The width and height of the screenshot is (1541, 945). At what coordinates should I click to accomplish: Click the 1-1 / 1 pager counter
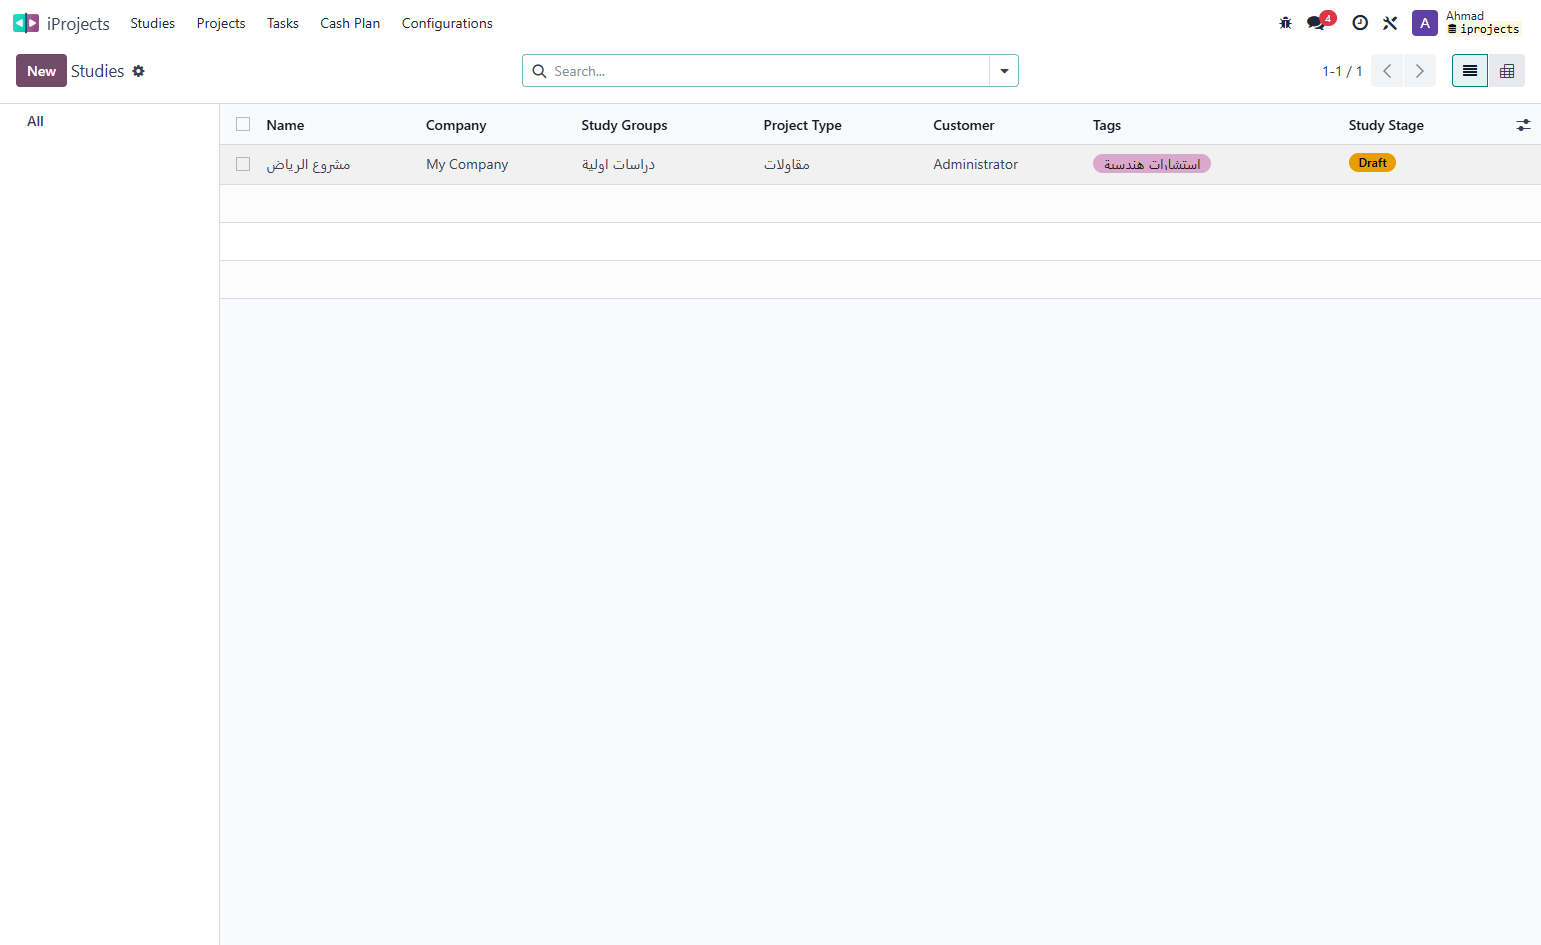(x=1342, y=71)
